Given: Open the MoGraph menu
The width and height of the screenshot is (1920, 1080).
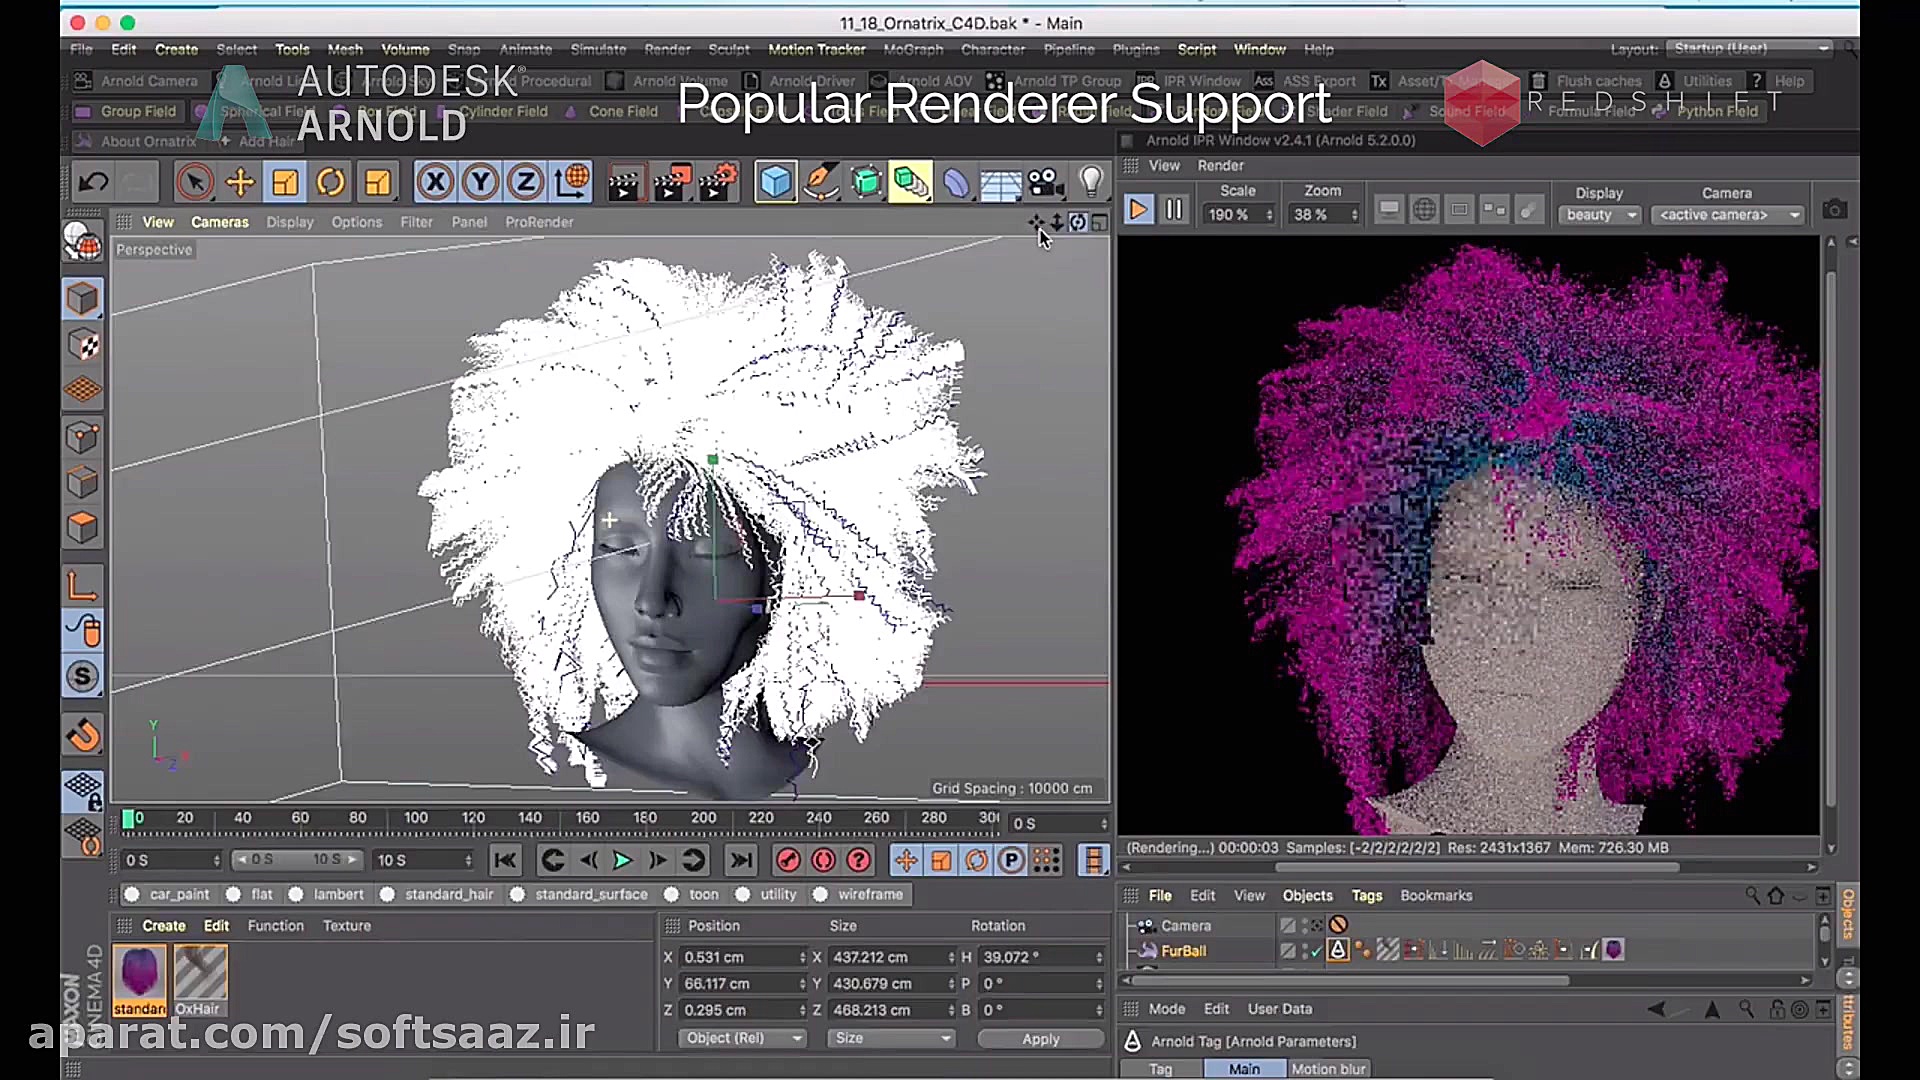Looking at the screenshot, I should pyautogui.click(x=912, y=49).
